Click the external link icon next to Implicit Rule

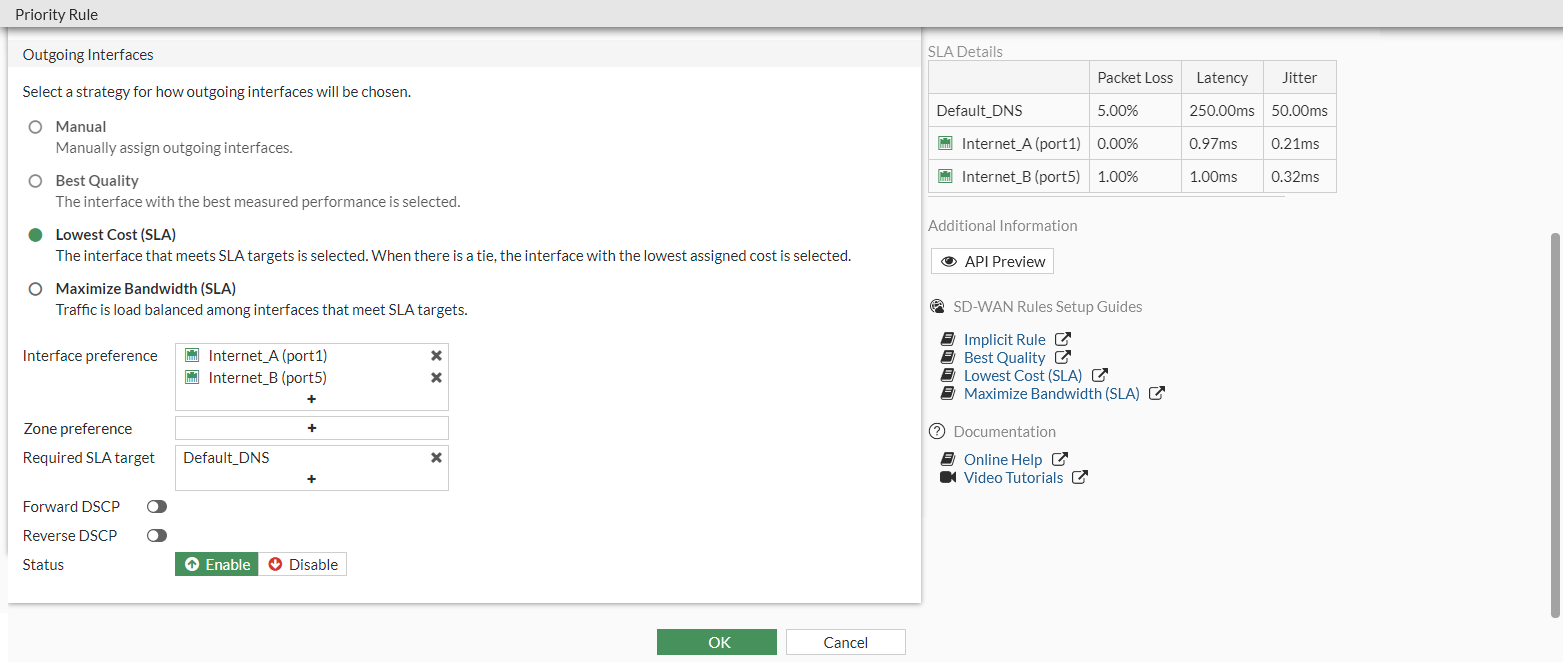(1063, 340)
